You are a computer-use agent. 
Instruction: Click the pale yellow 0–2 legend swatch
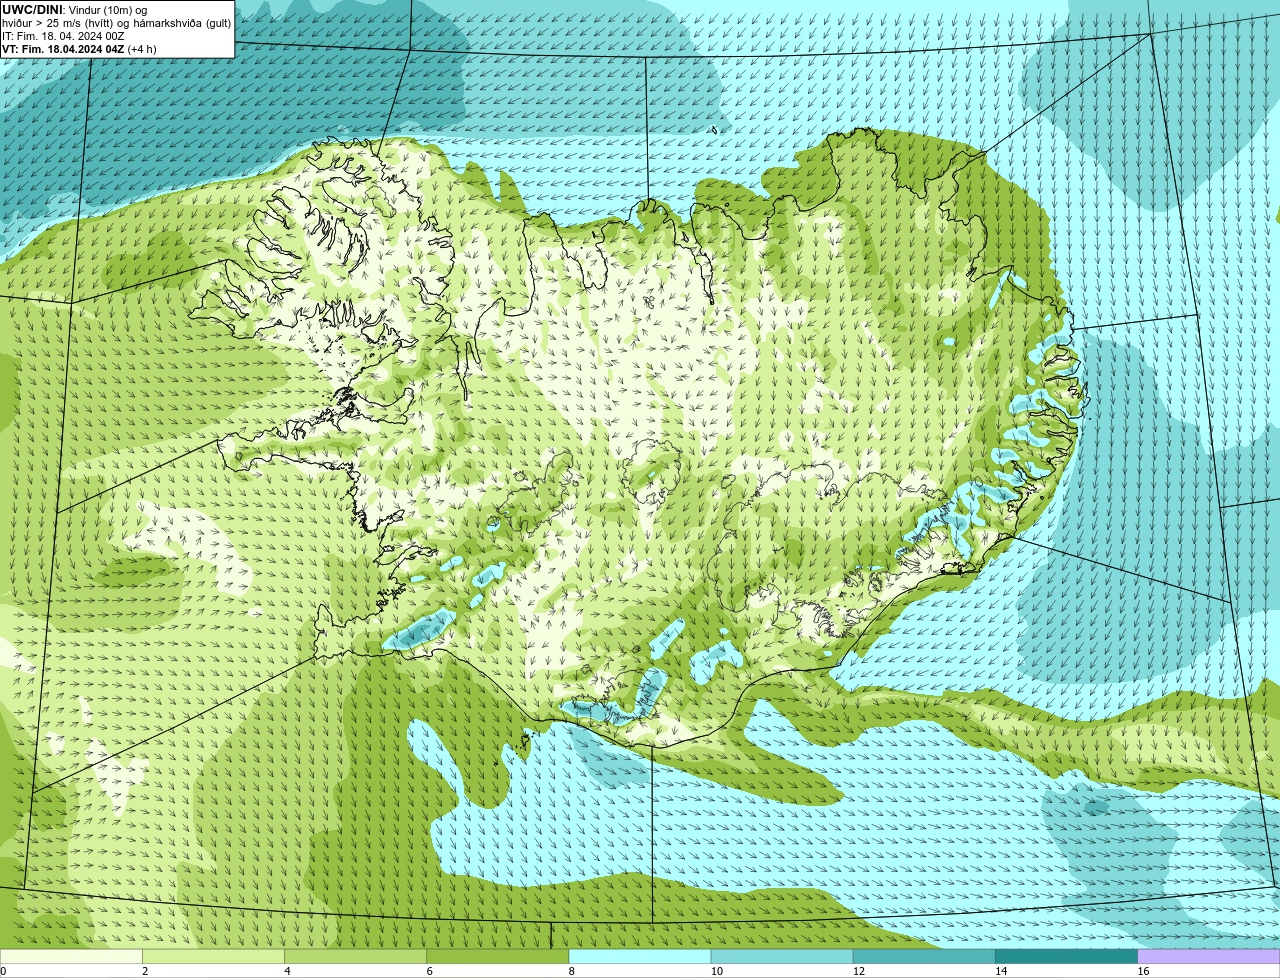point(71,957)
